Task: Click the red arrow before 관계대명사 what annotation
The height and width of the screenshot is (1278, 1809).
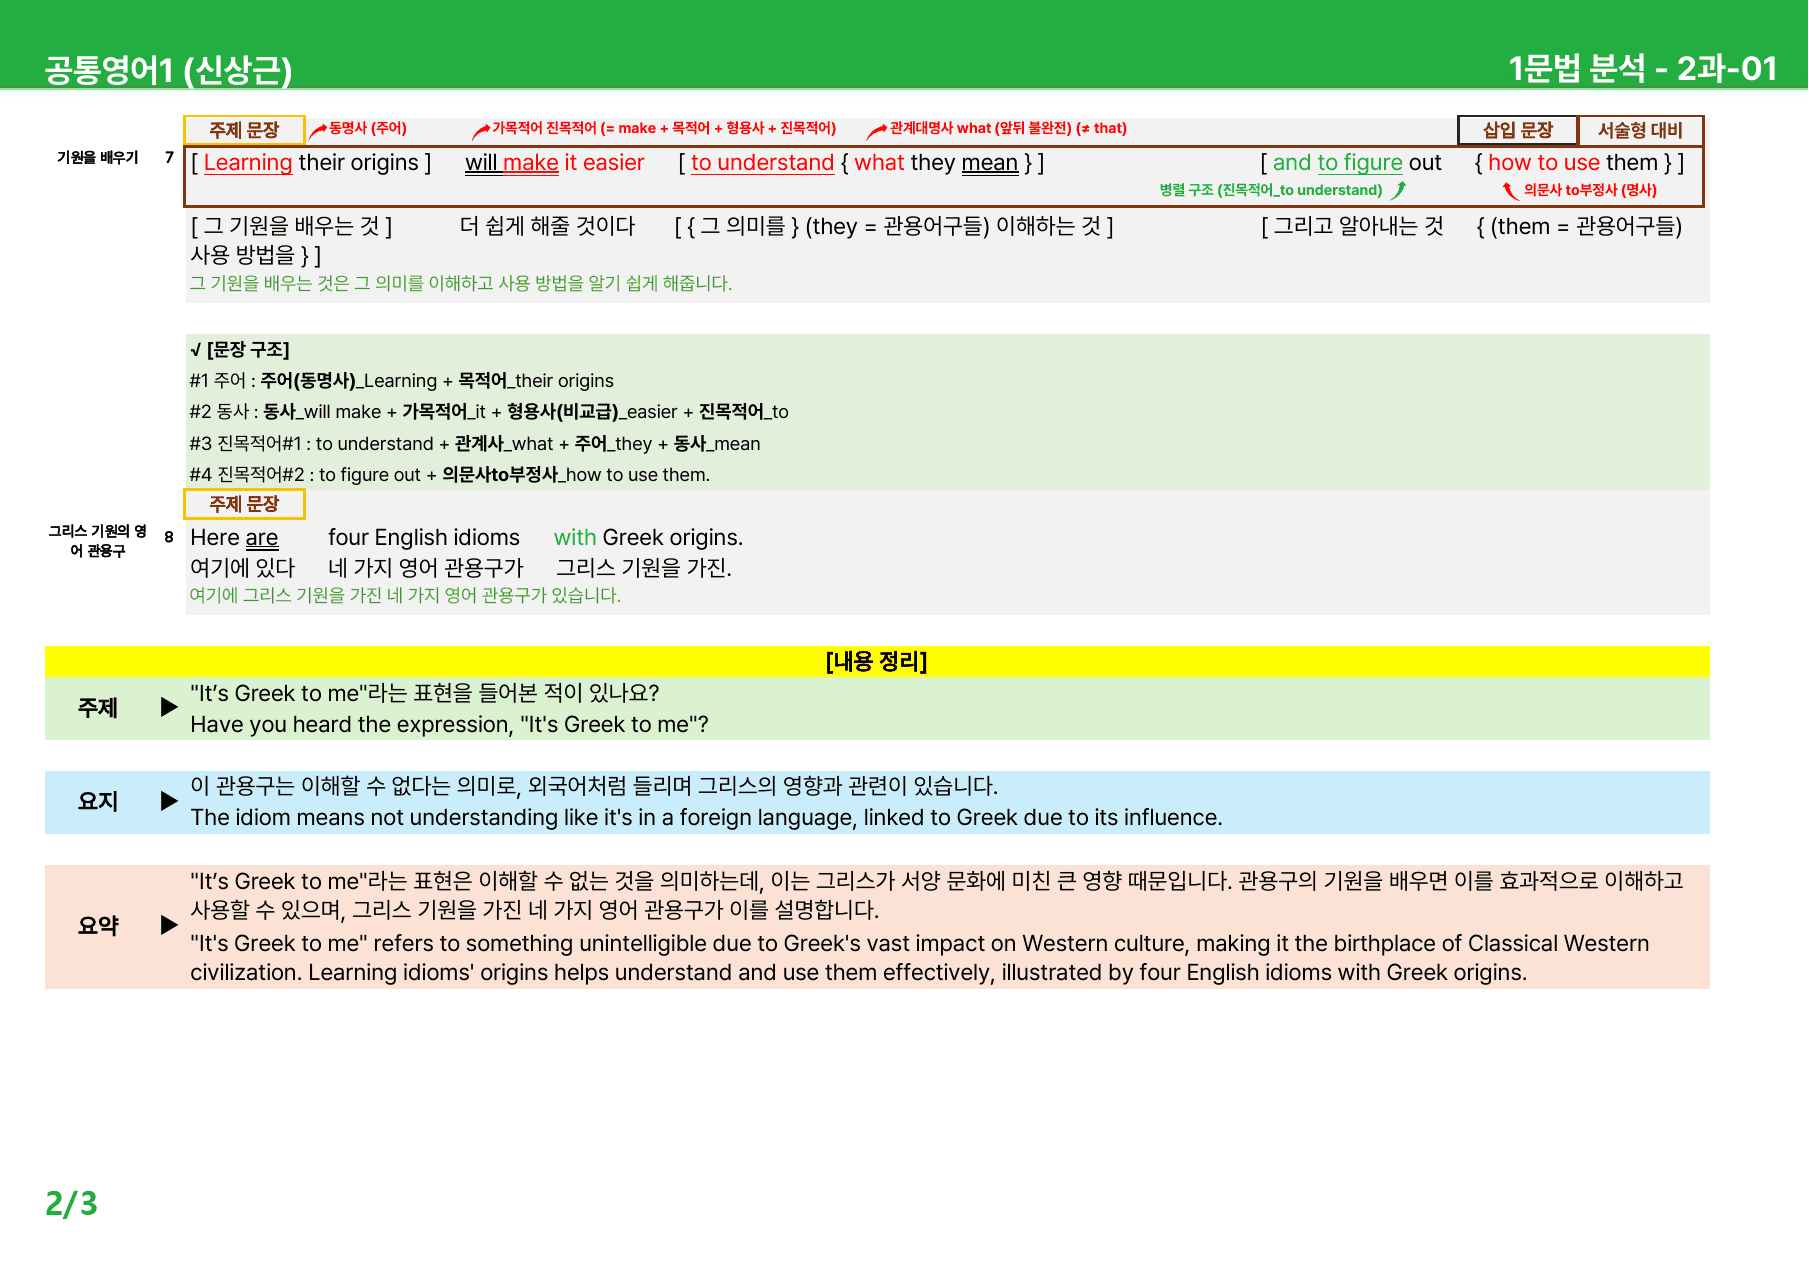Action: click(877, 130)
